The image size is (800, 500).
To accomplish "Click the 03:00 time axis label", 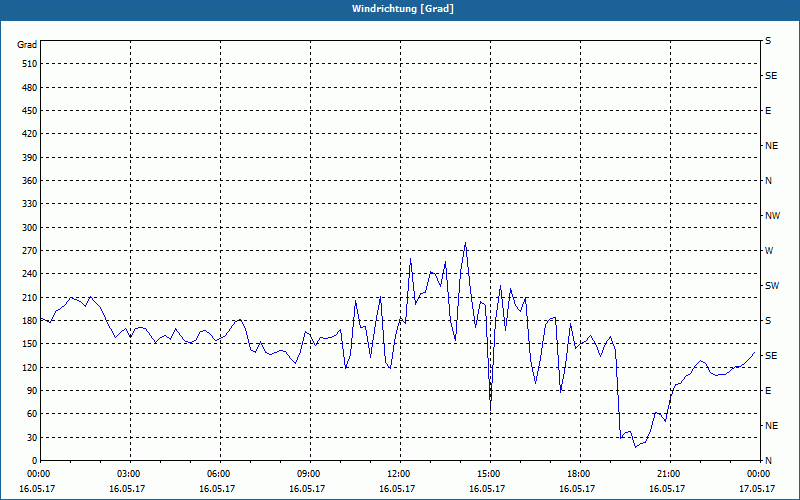I will coord(131,474).
